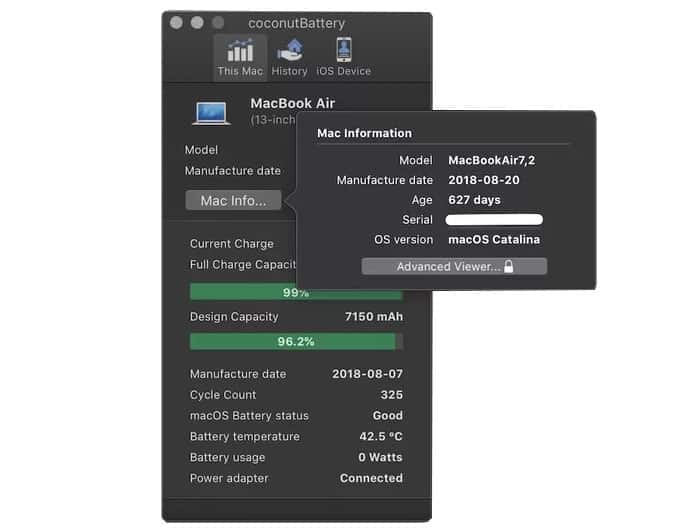Click the Full Charge Capacity label
The image size is (686, 531).
coord(243,265)
